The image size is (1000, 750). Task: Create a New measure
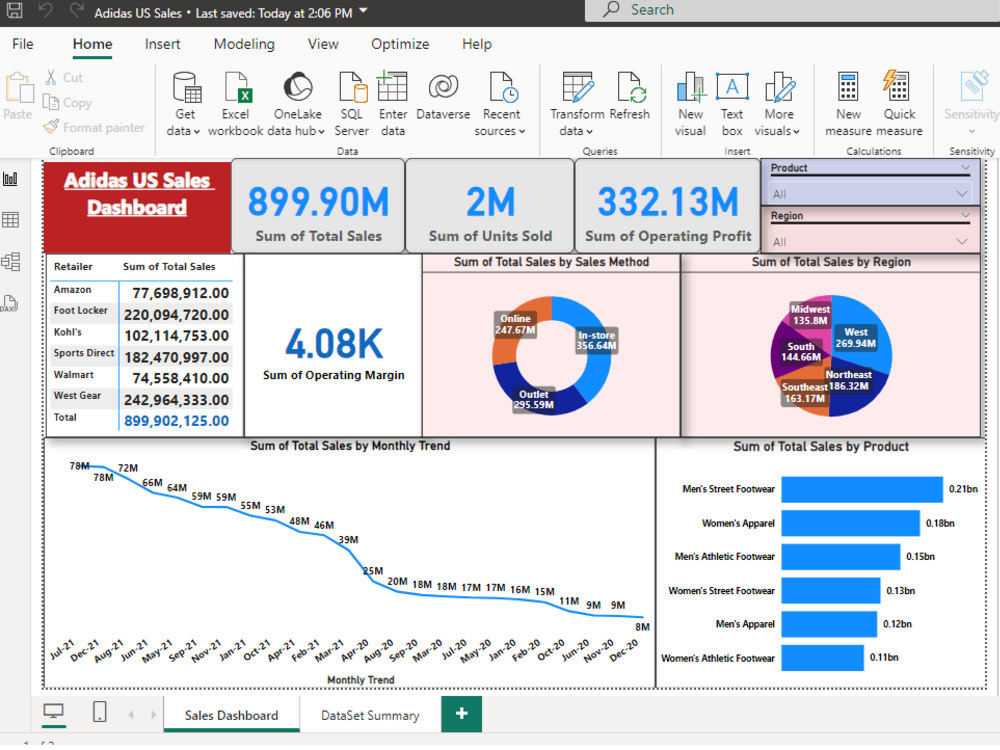tap(848, 104)
